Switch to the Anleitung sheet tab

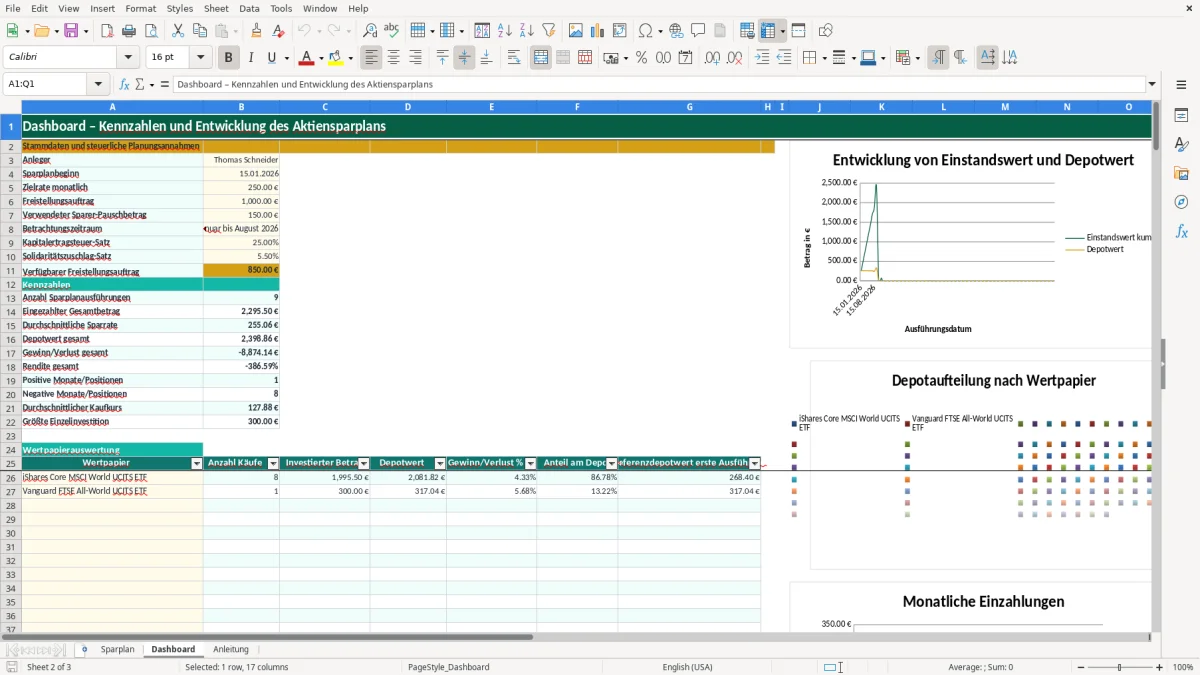(231, 649)
